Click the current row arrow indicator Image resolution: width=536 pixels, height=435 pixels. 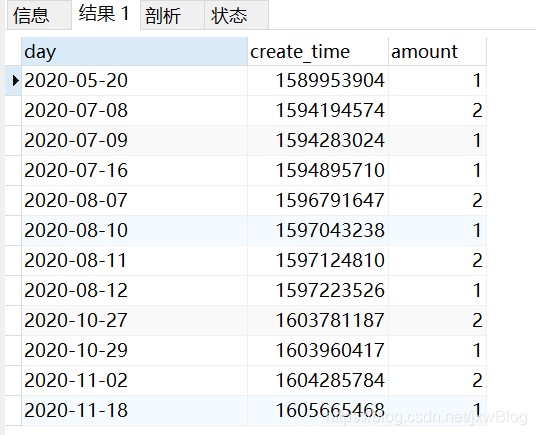click(15, 81)
